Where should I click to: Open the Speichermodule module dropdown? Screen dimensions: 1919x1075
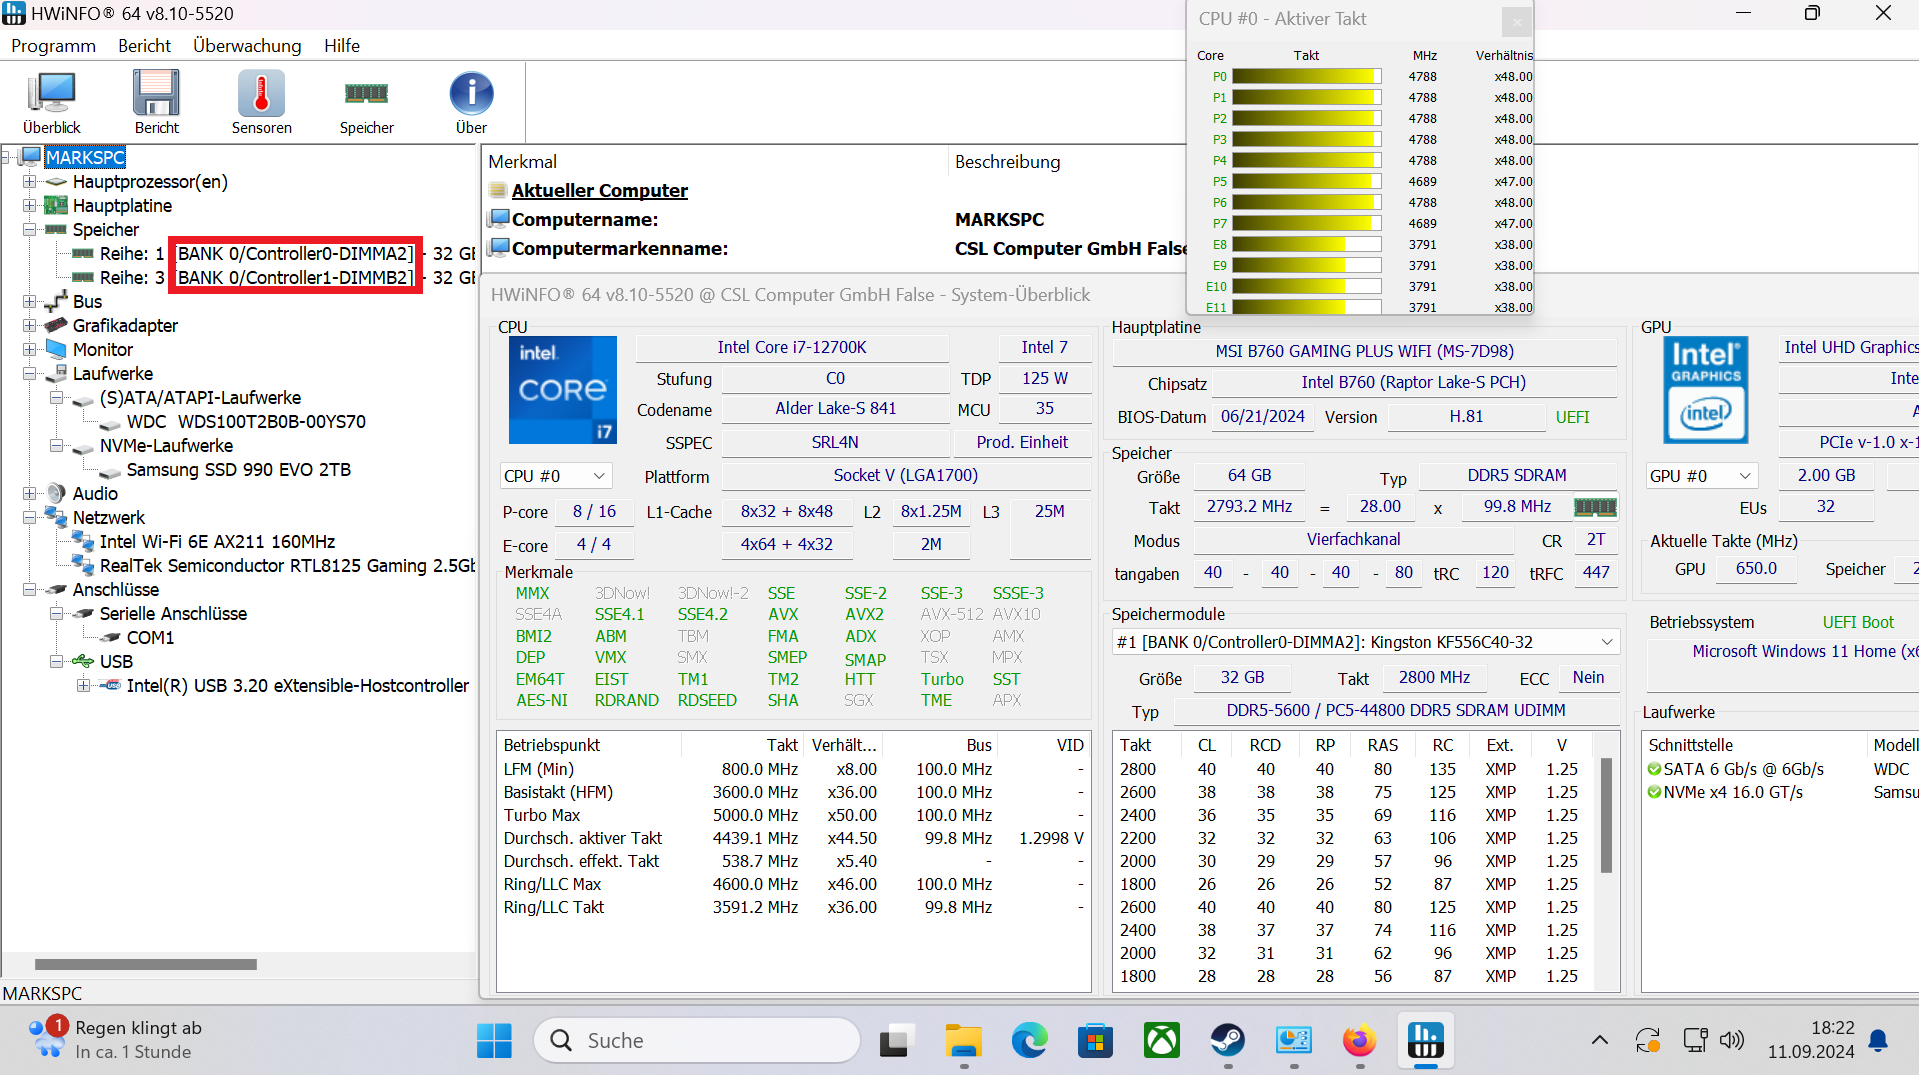pos(1365,642)
